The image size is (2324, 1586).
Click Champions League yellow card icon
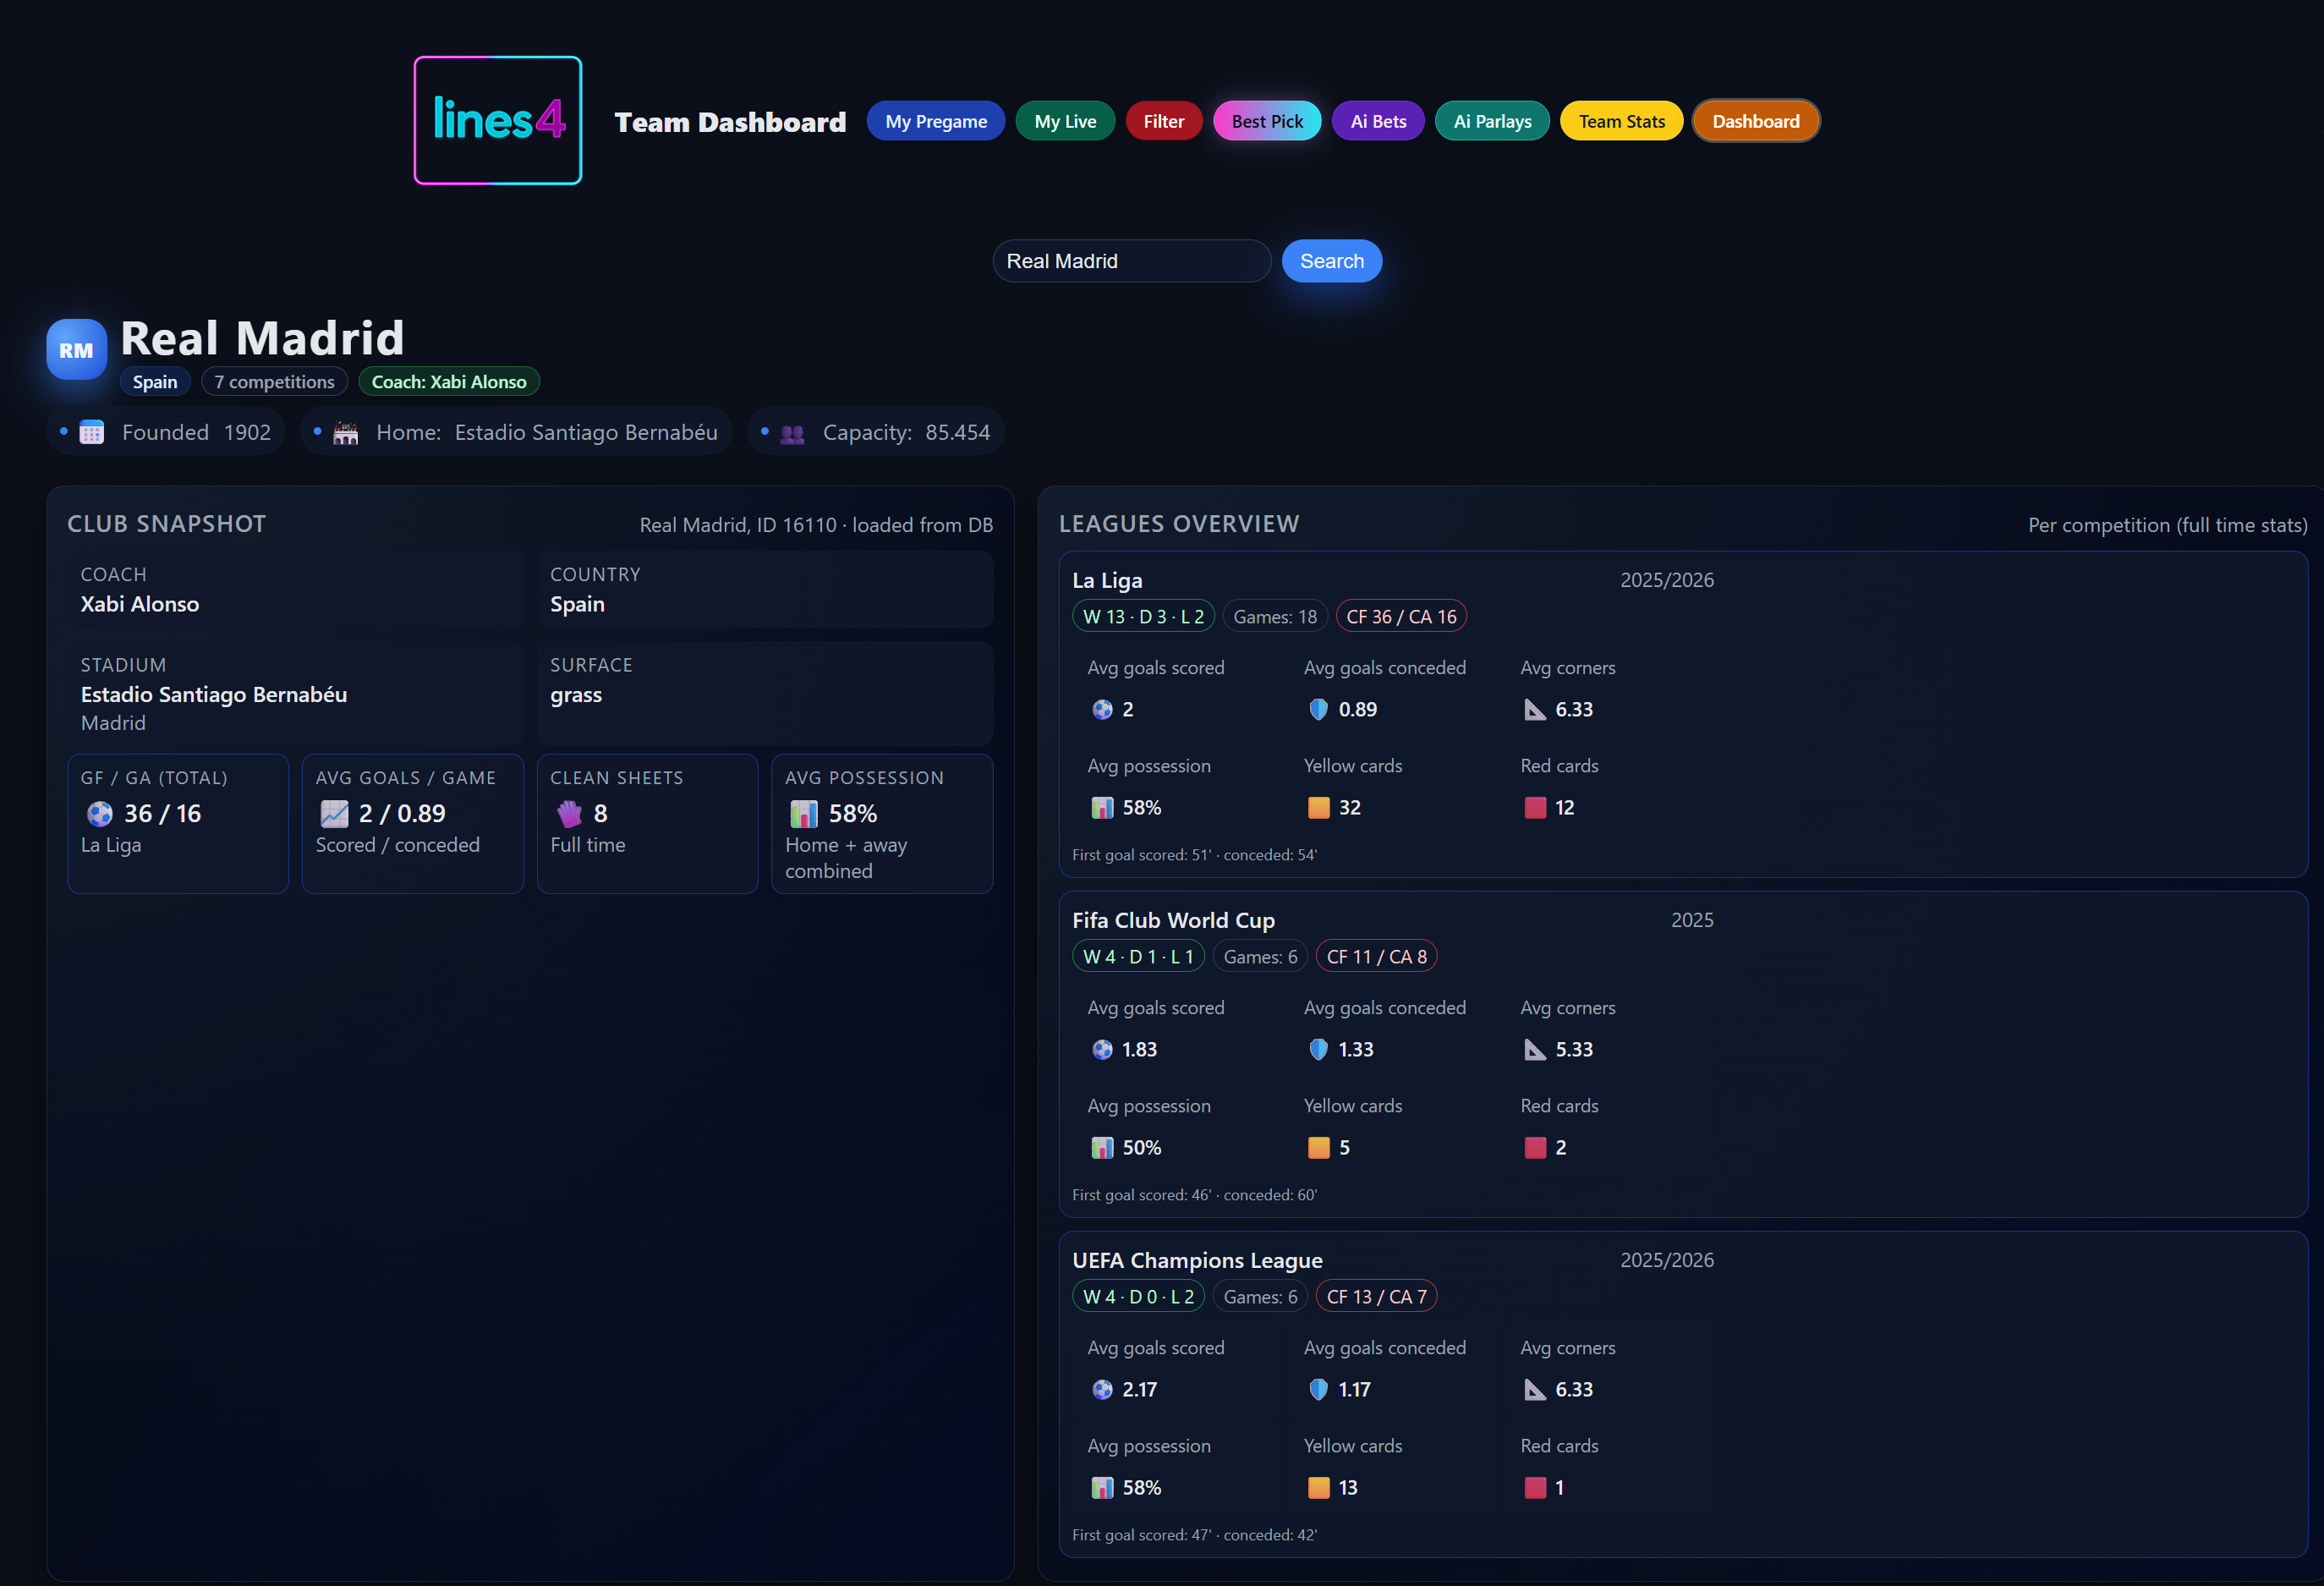[x=1318, y=1487]
